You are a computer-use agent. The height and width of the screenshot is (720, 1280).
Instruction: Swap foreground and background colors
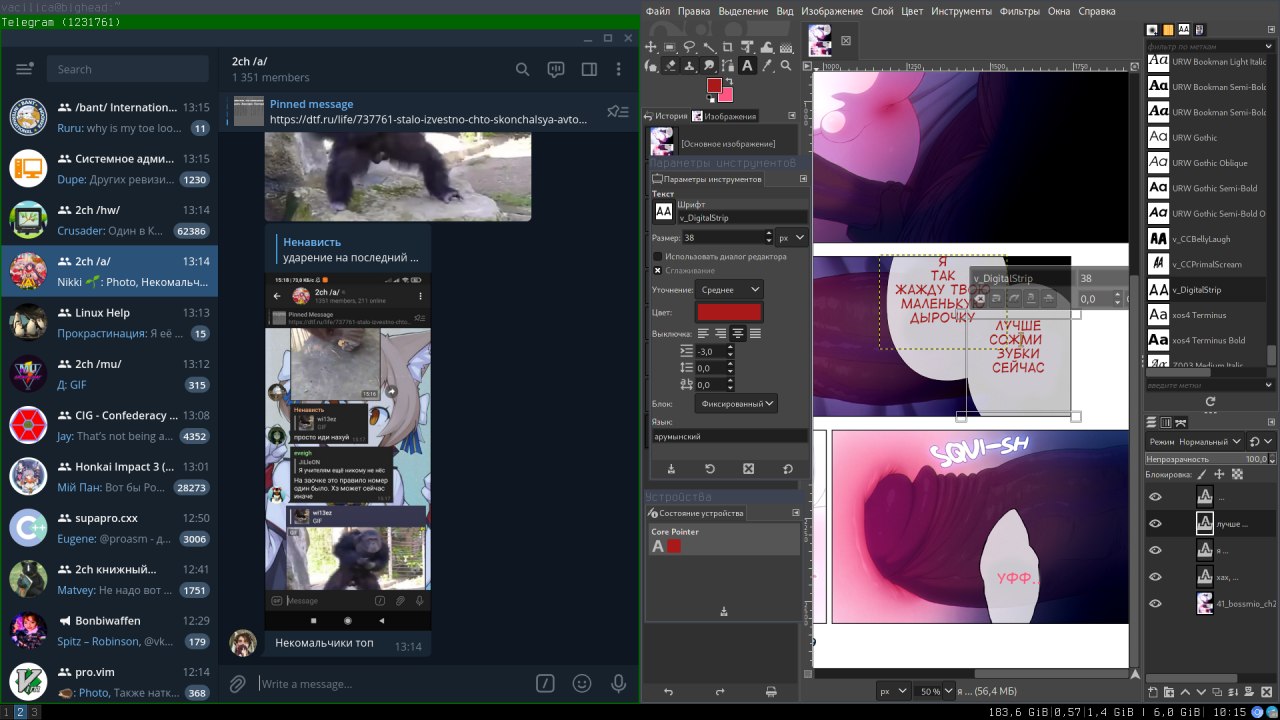tap(729, 81)
